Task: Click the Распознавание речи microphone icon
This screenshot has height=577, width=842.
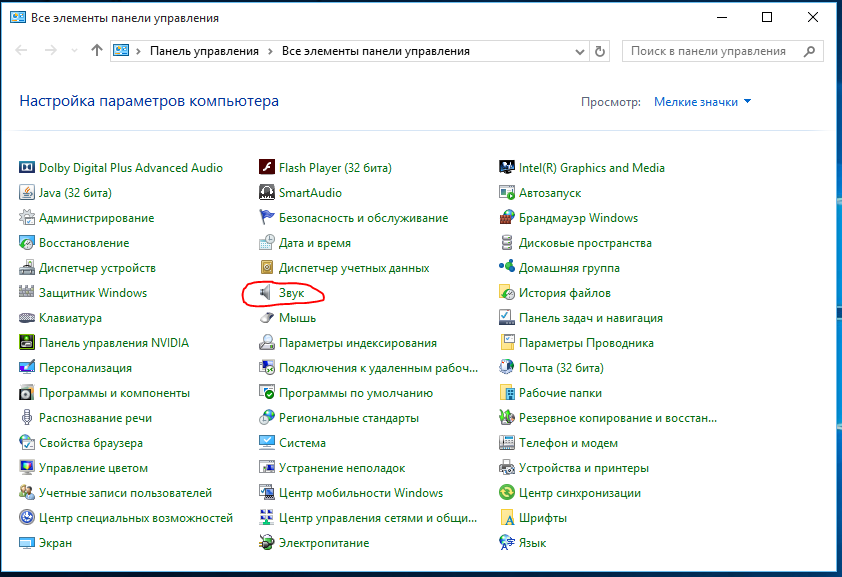Action: click(x=27, y=418)
